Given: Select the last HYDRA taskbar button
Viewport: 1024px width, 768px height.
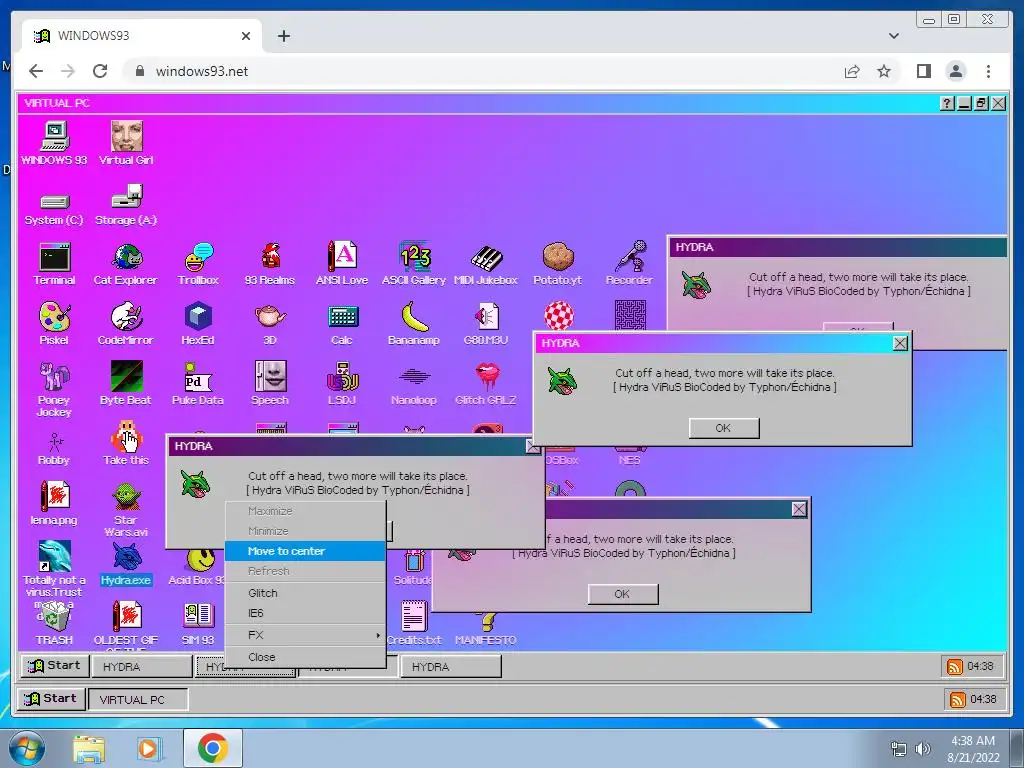Looking at the screenshot, I should (451, 667).
